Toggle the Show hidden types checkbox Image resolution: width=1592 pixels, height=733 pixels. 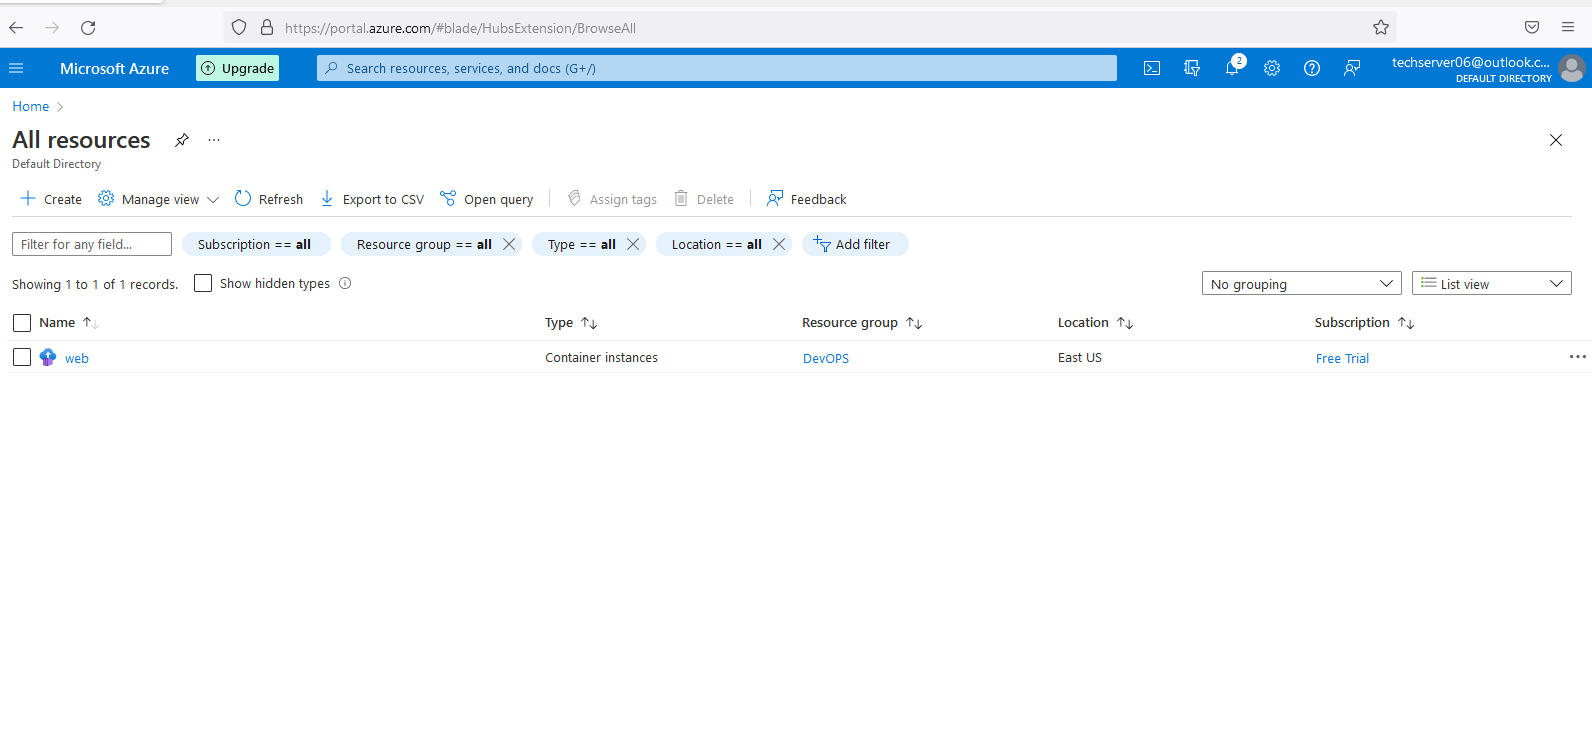point(203,283)
